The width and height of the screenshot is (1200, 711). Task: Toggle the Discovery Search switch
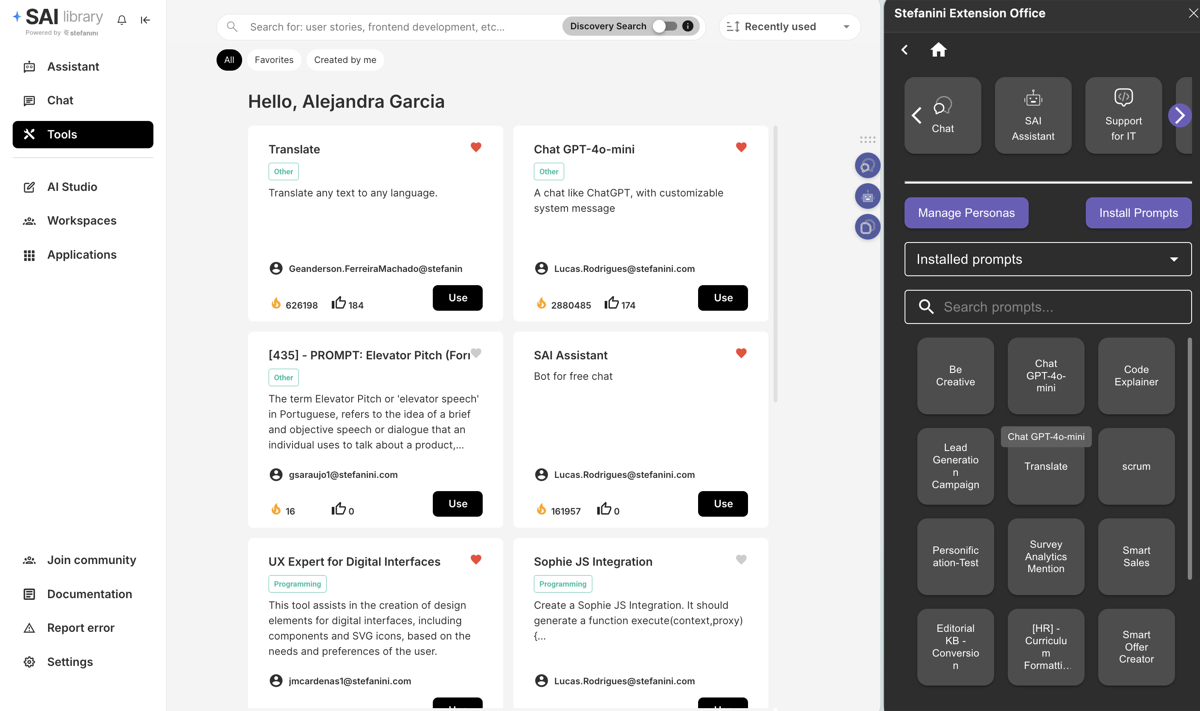click(x=665, y=26)
